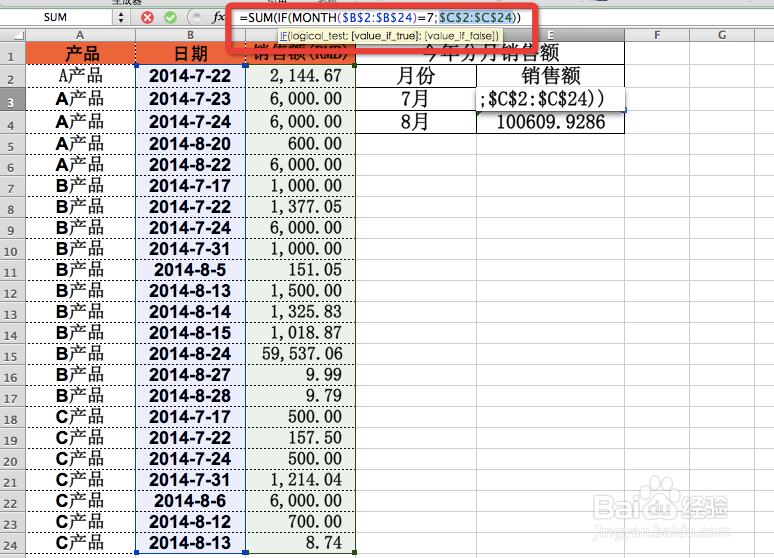Click cell with value 9.79

(x=301, y=396)
